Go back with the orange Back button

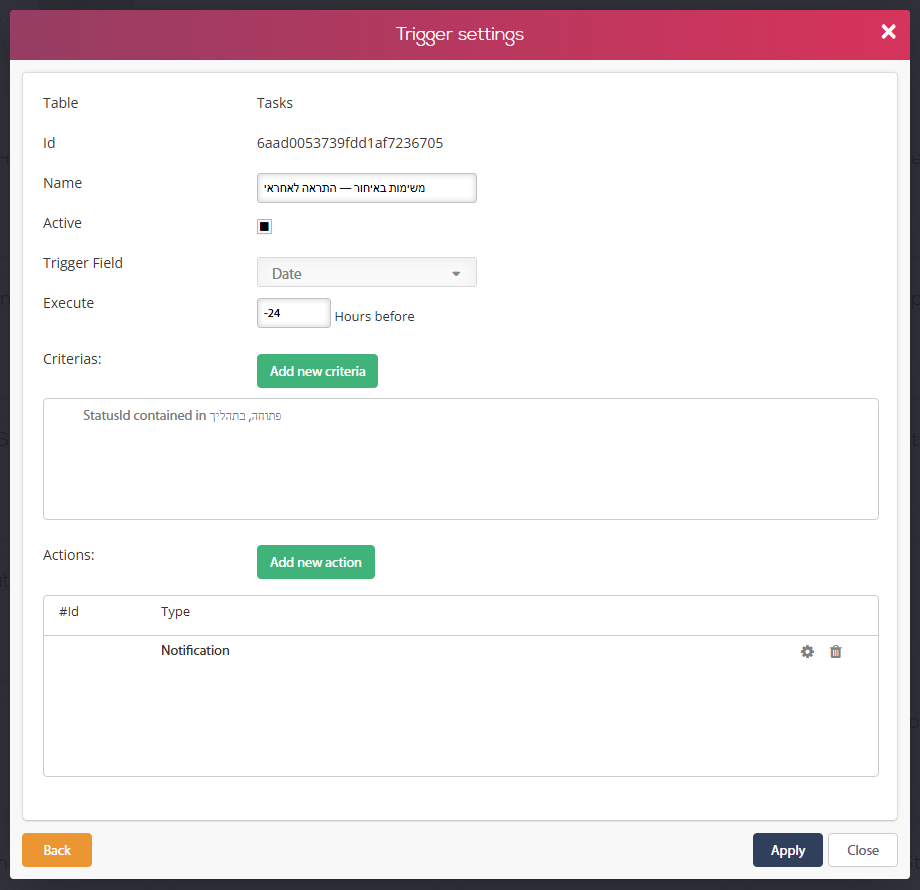tap(57, 850)
